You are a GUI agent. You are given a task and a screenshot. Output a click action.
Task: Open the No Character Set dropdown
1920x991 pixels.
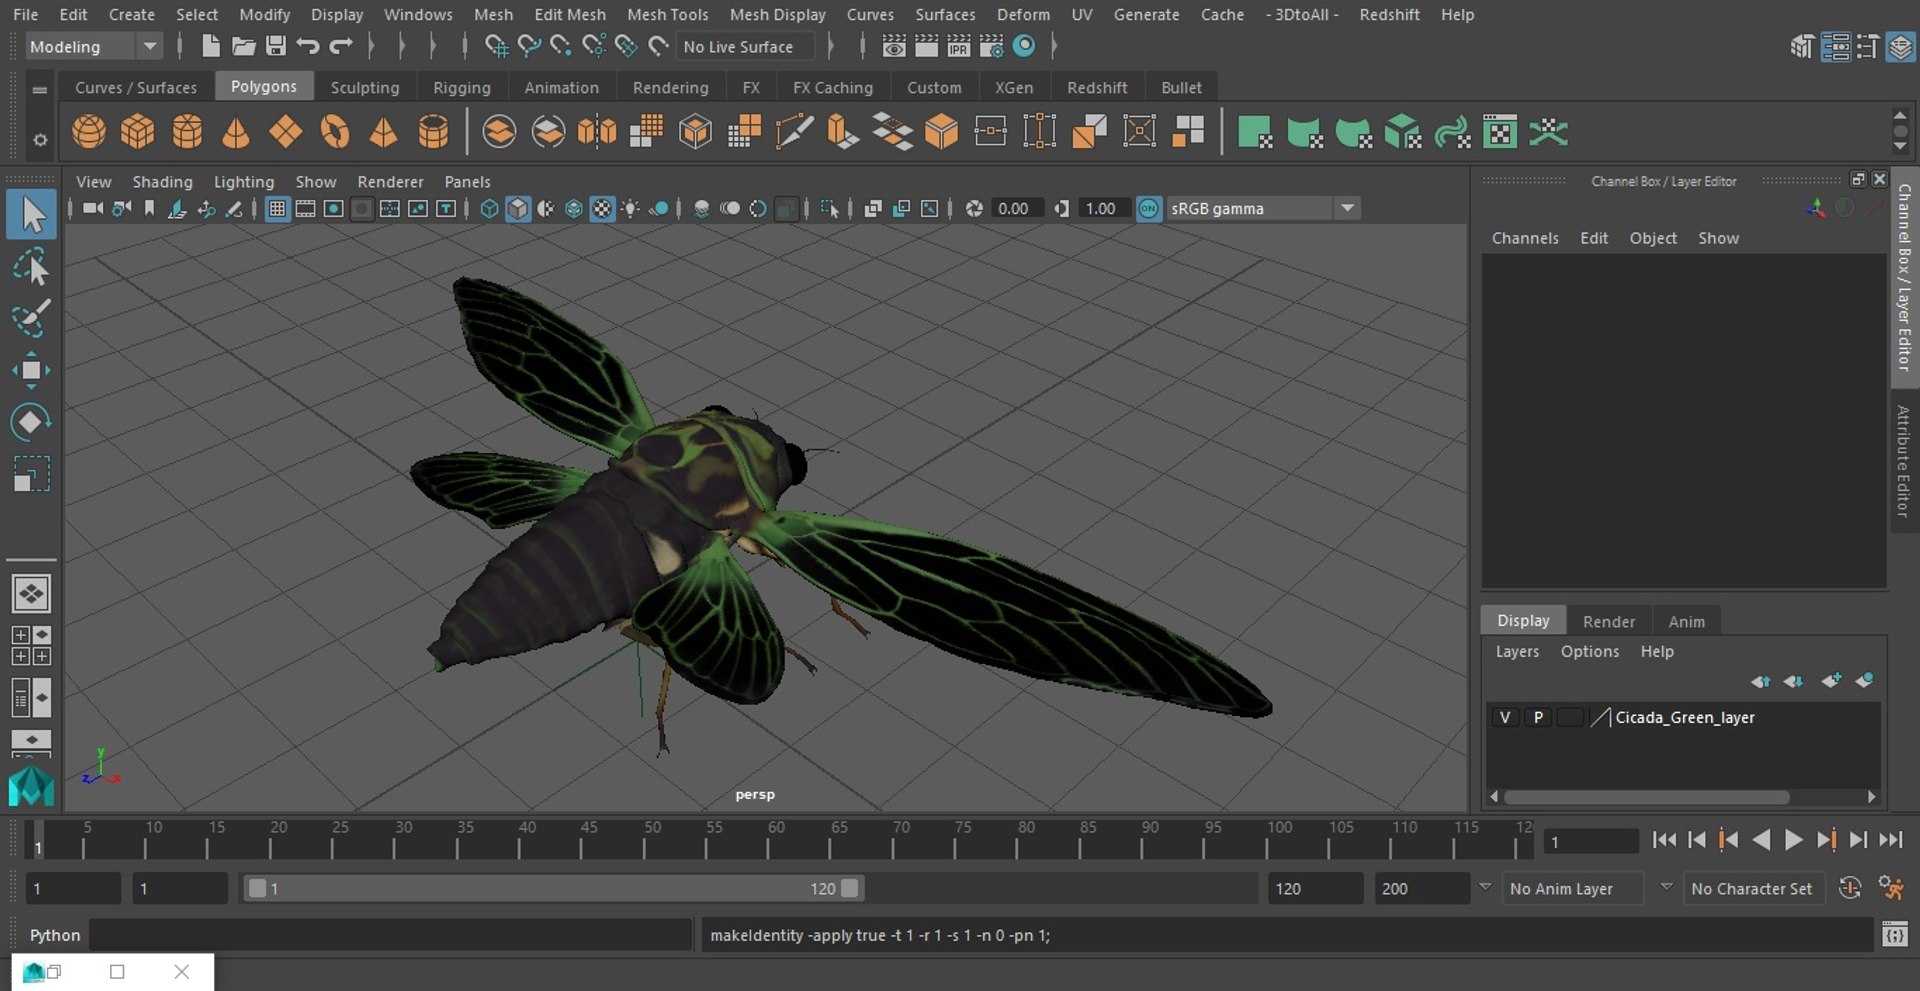click(x=1752, y=888)
